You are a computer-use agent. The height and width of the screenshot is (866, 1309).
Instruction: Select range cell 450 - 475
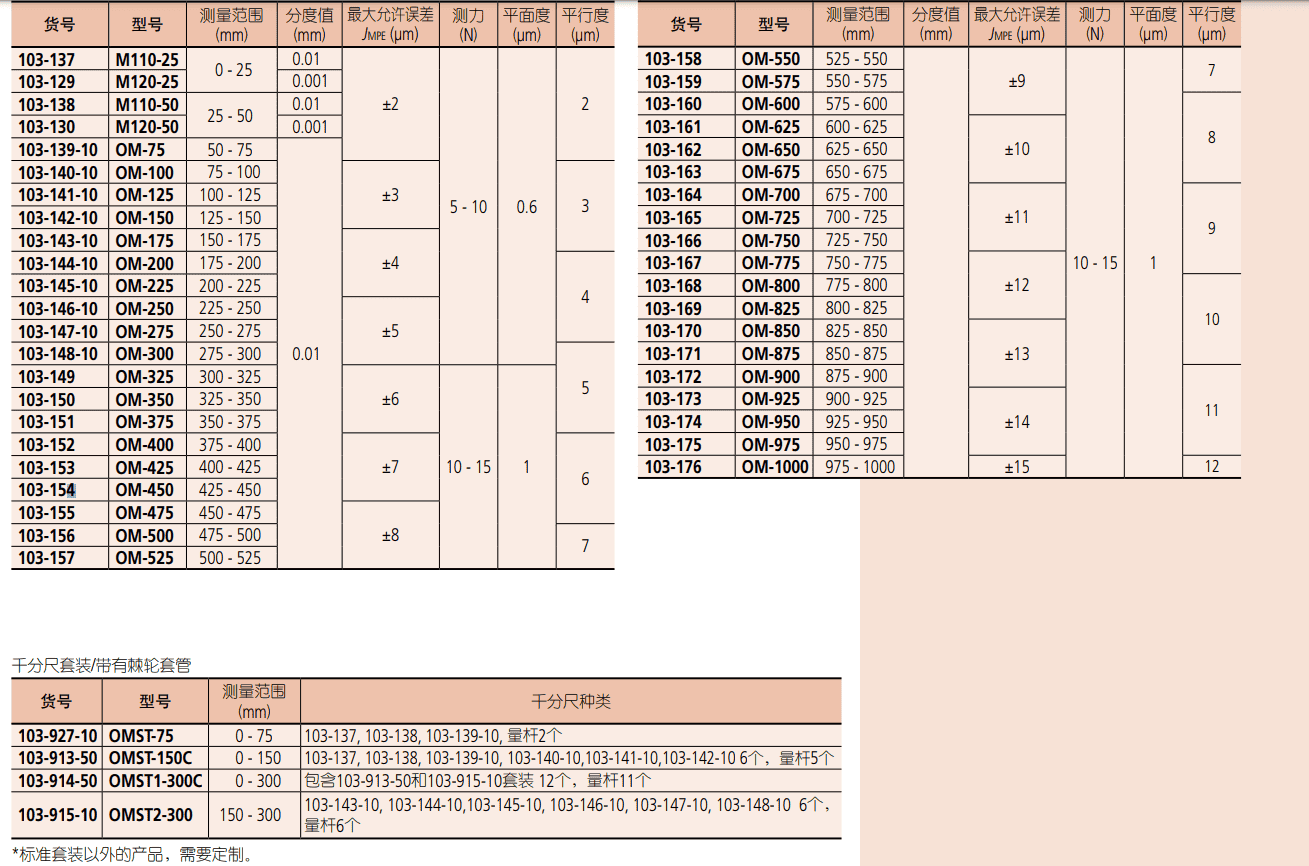click(230, 513)
